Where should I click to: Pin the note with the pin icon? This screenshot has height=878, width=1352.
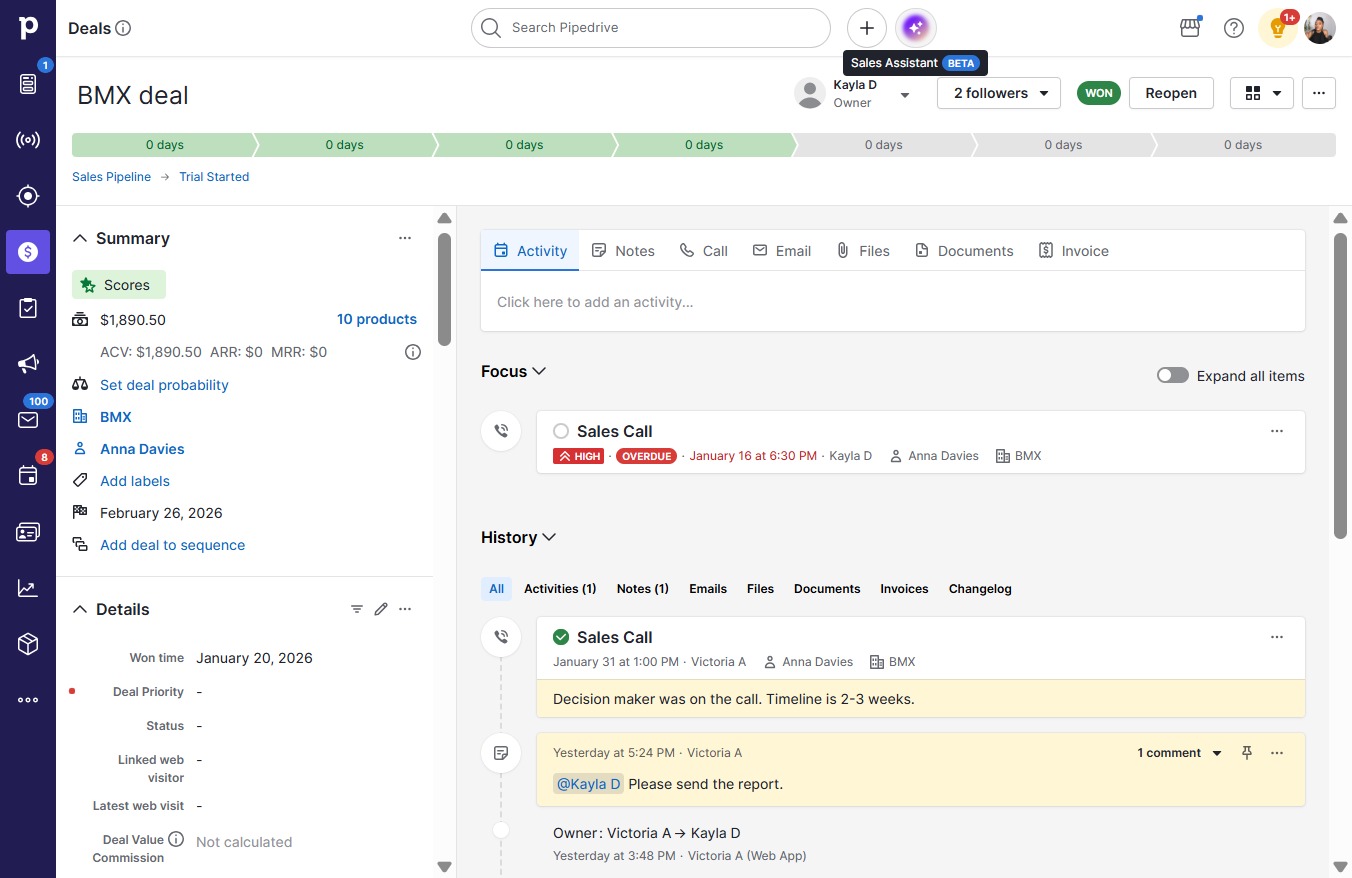click(x=1247, y=753)
